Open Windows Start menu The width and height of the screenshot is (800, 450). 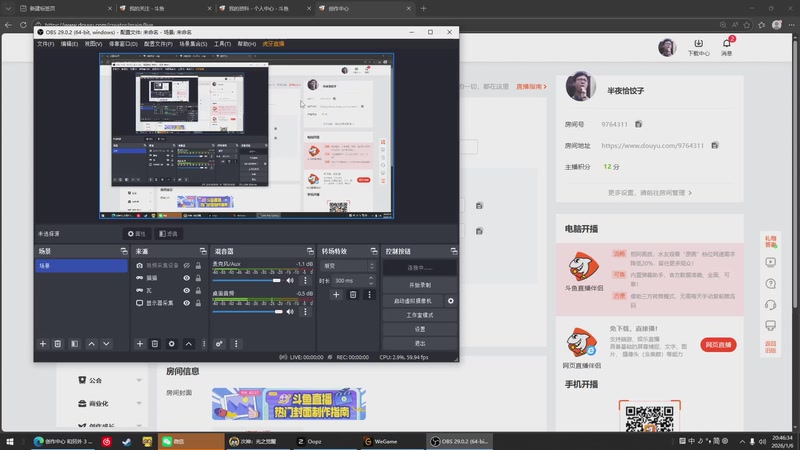point(9,441)
